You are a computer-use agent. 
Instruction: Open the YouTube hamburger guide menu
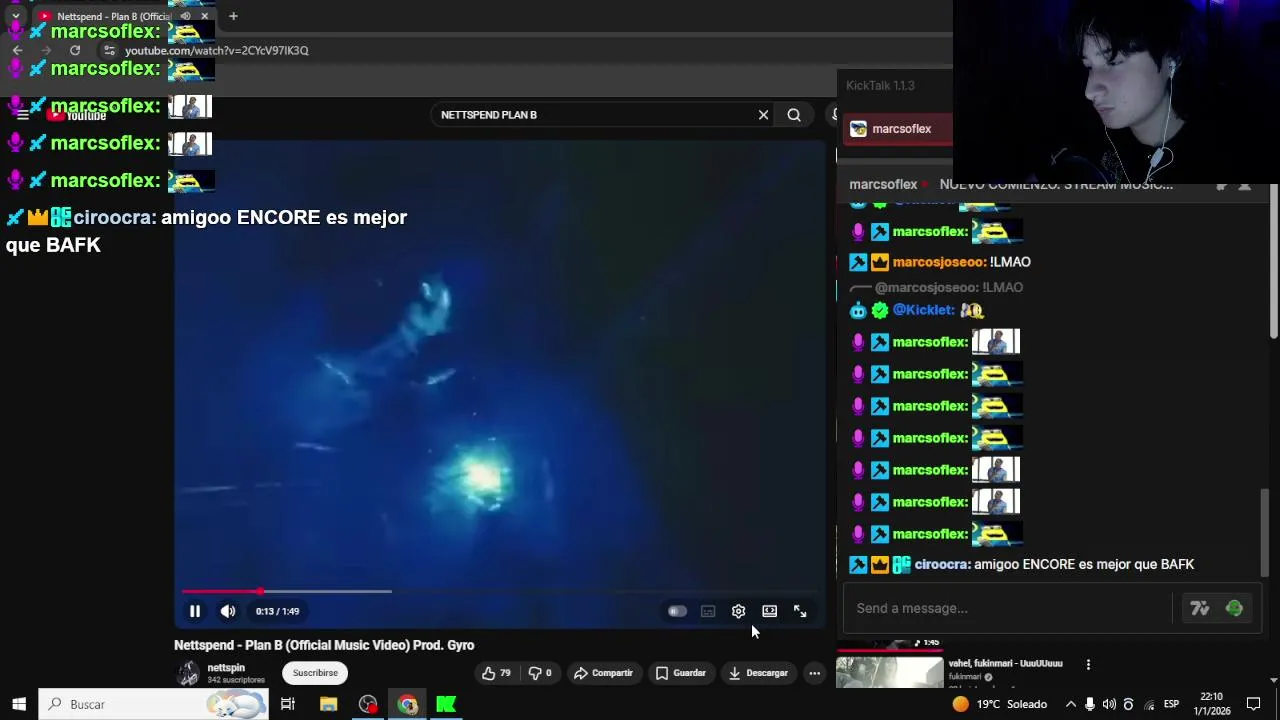(x=22, y=115)
